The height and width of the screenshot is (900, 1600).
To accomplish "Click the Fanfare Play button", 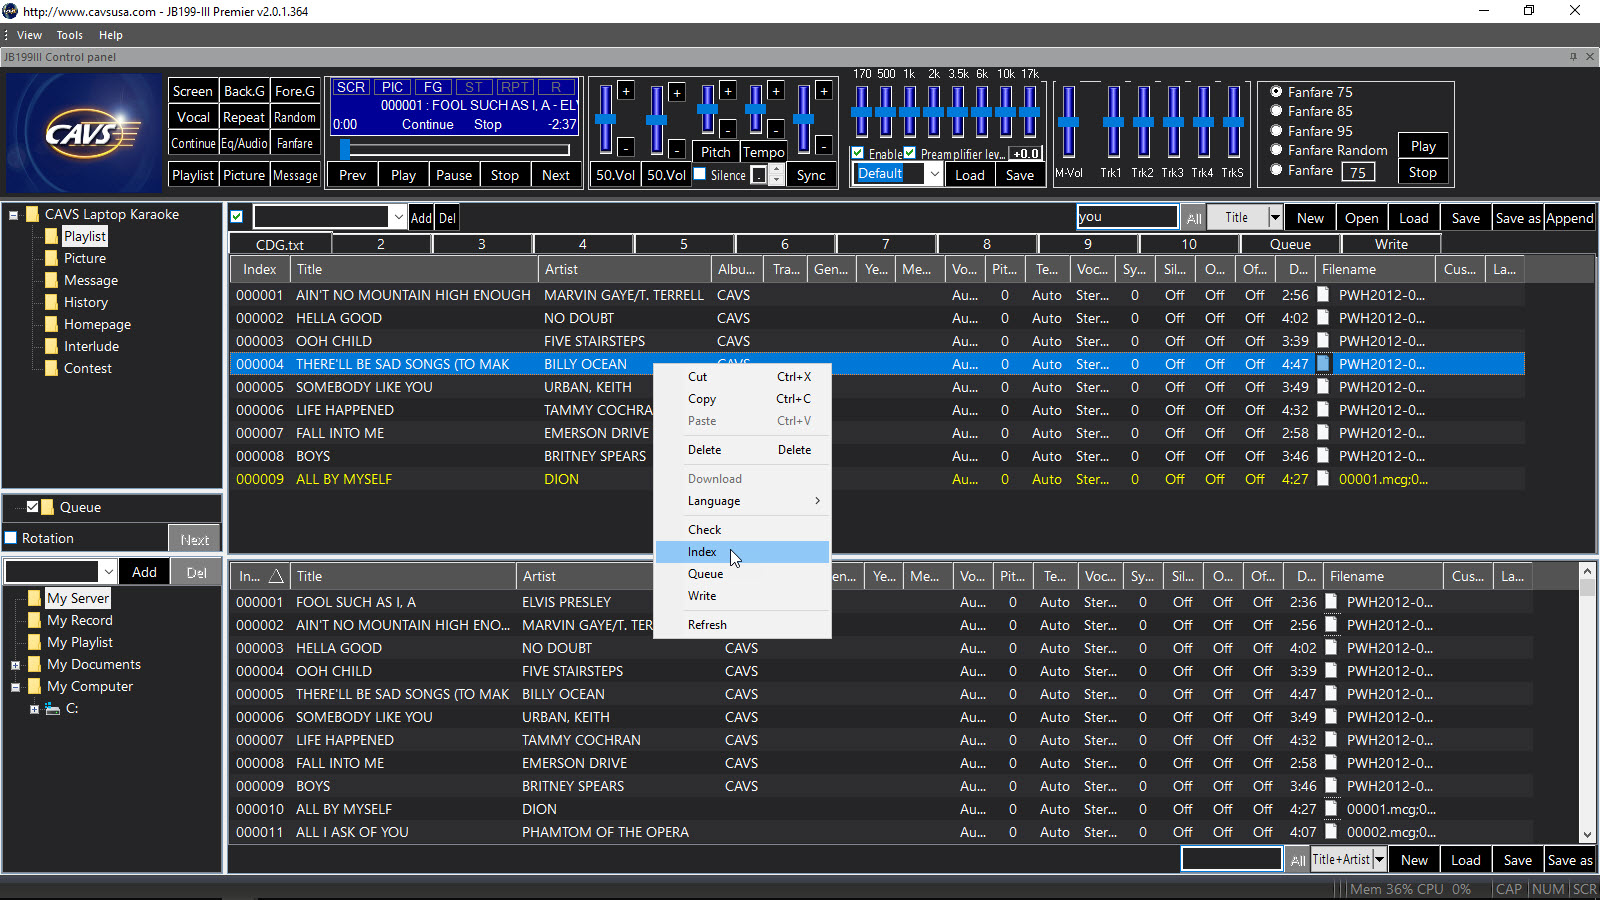I will click(1423, 146).
